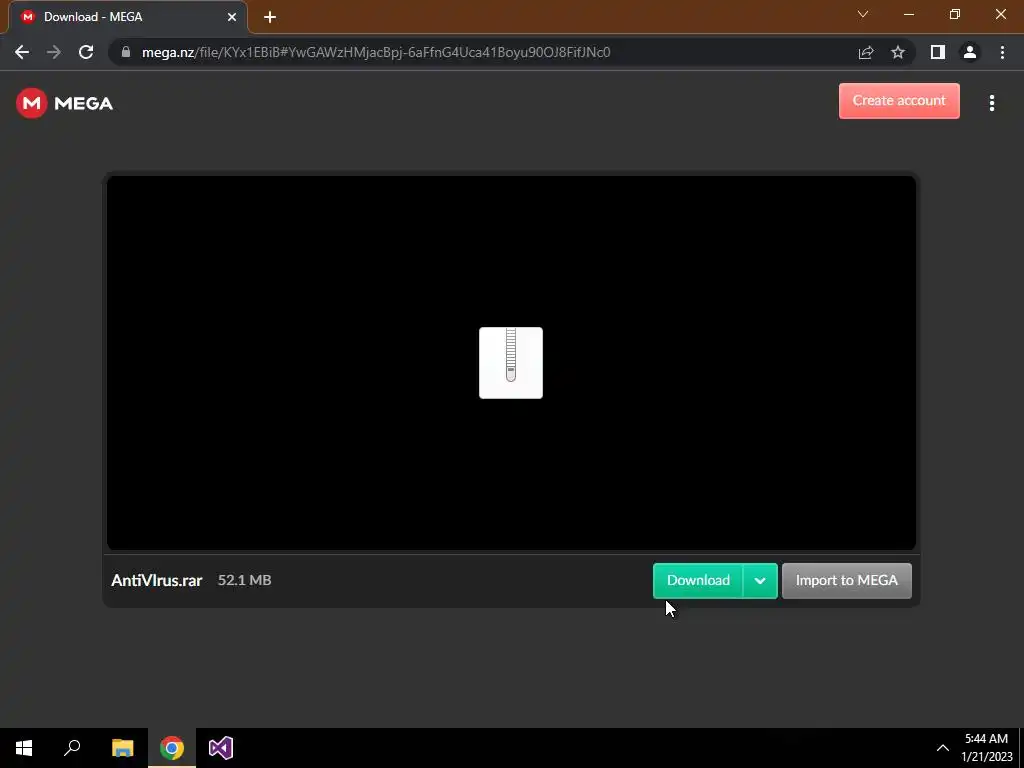Open the Chrome profile avatar icon
1024x768 pixels.
pos(970,52)
